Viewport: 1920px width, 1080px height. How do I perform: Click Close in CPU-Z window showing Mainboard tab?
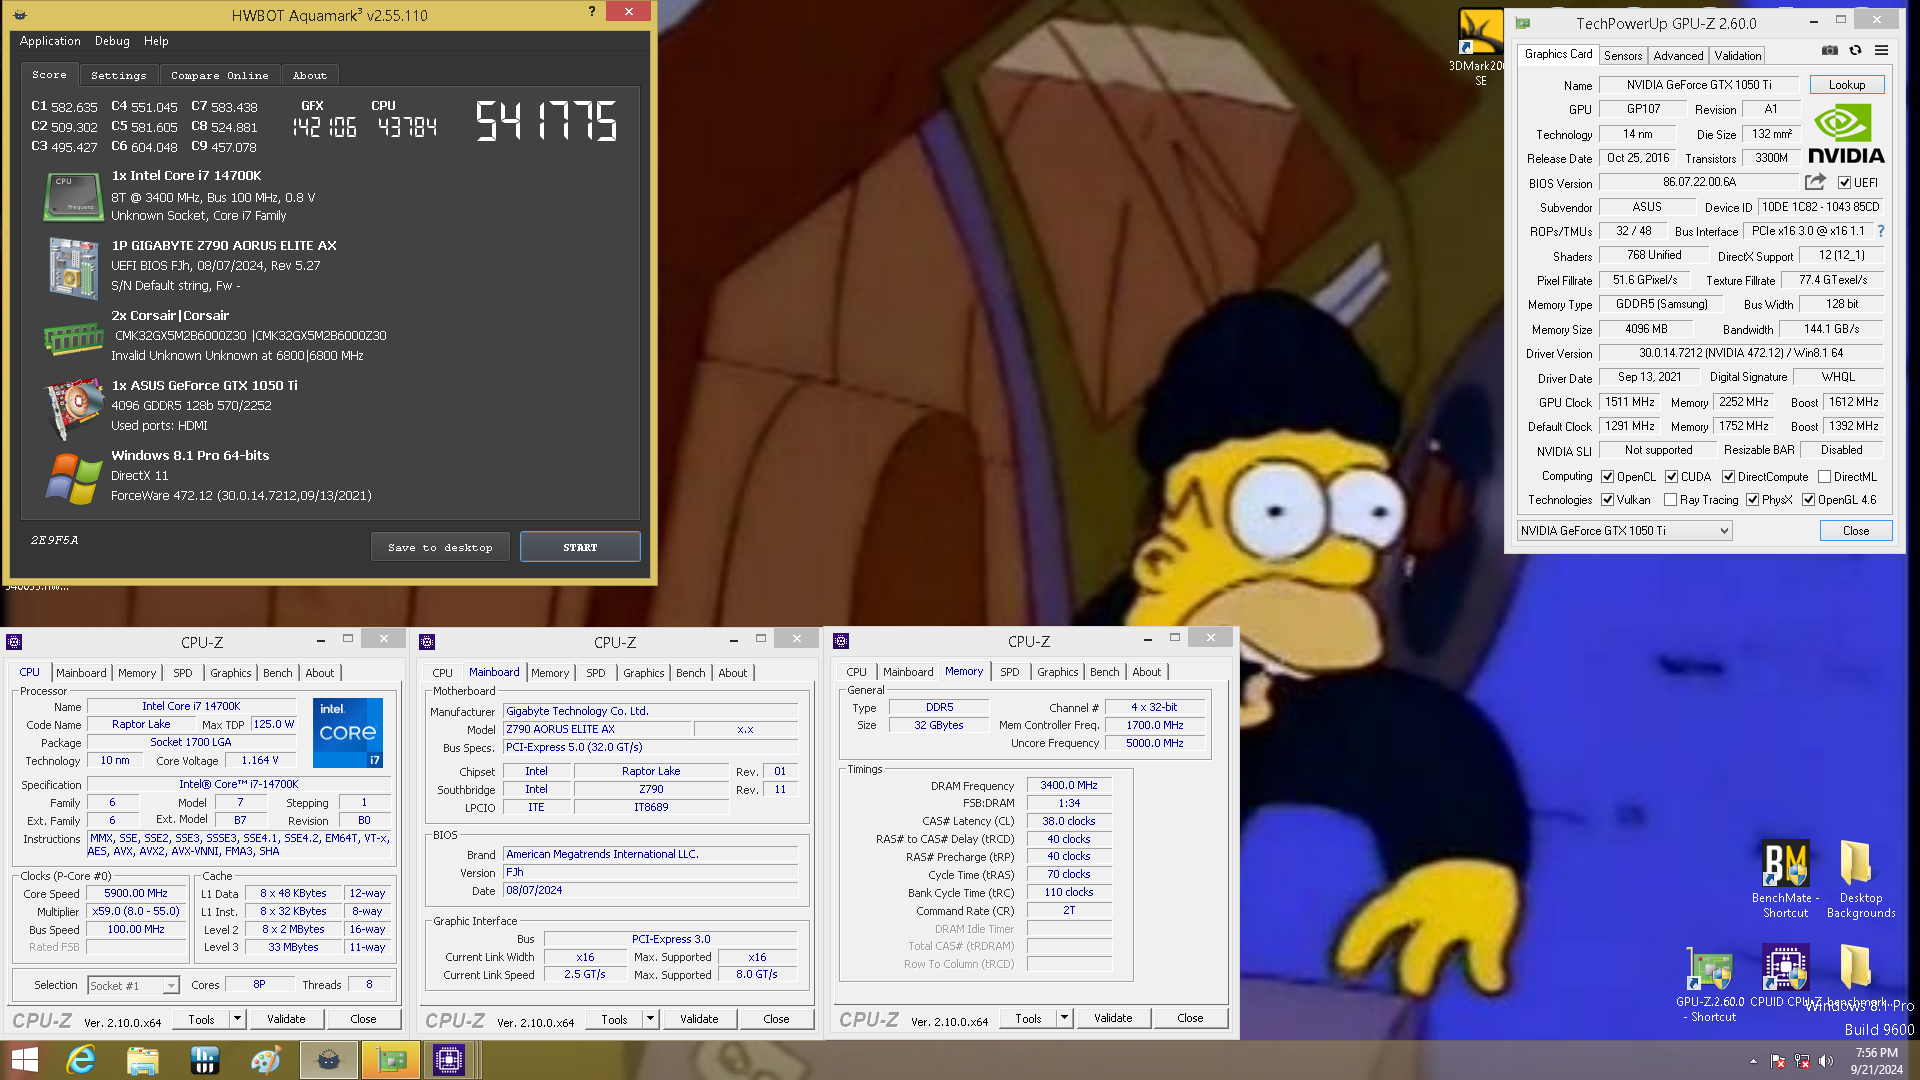click(776, 1019)
